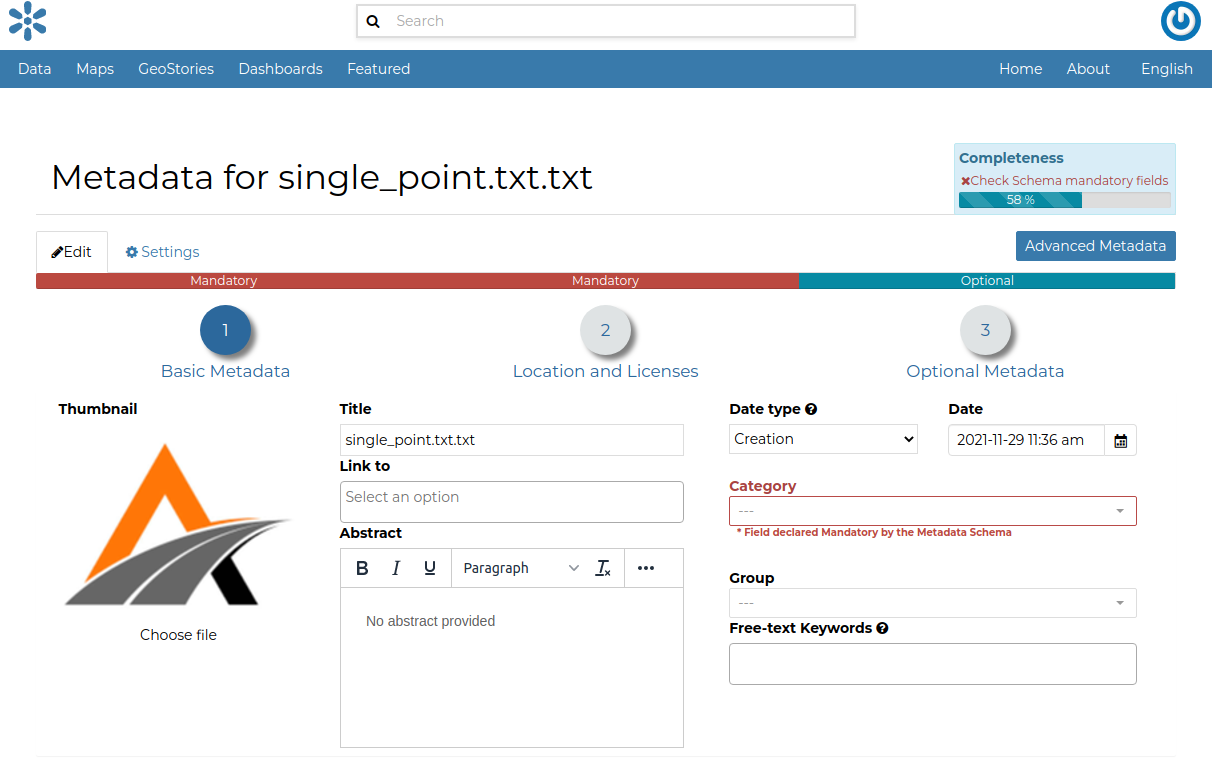Click the Date type help icon
Viewport: 1212px width, 760px height.
[811, 409]
